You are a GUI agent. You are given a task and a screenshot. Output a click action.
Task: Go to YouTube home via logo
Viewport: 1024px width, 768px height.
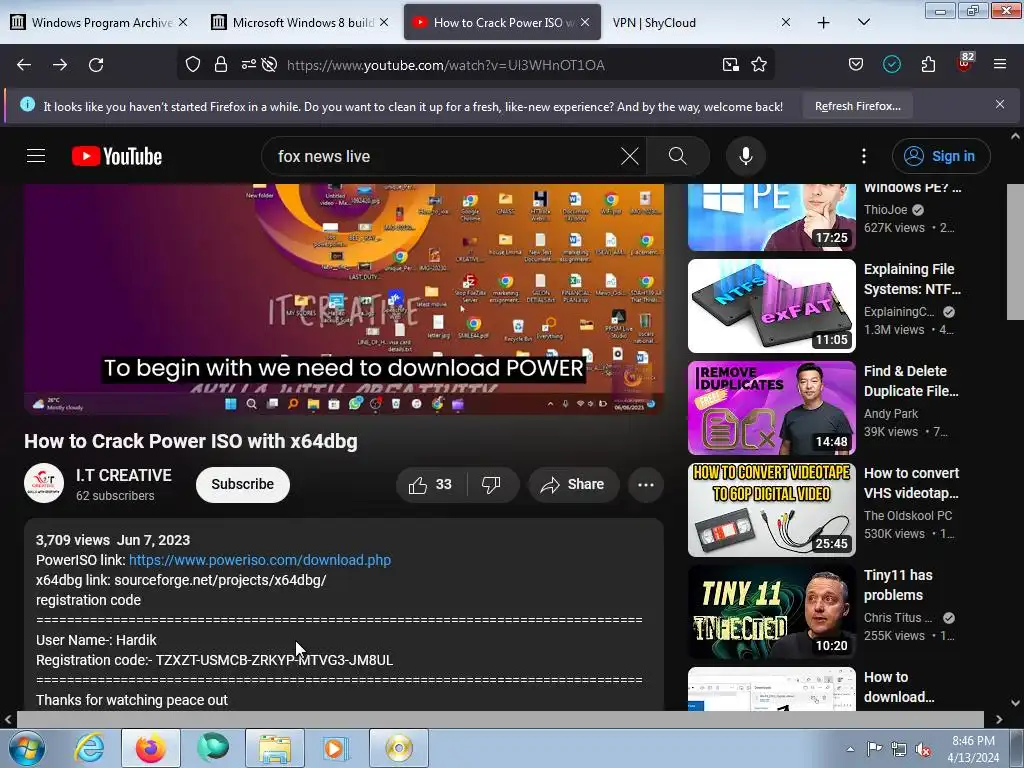[117, 156]
